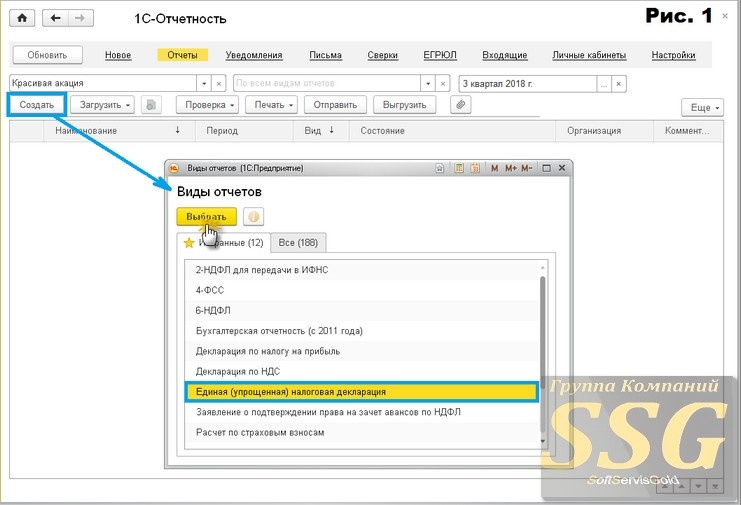Click the organization field Красивая акация

point(103,84)
